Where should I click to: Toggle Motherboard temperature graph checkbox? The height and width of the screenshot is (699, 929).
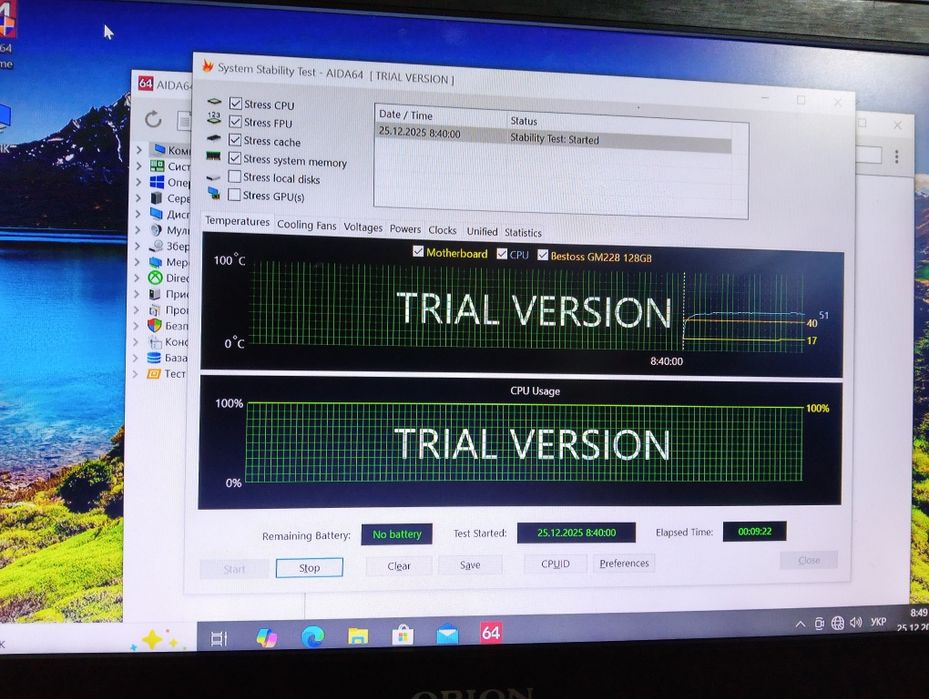(x=418, y=252)
